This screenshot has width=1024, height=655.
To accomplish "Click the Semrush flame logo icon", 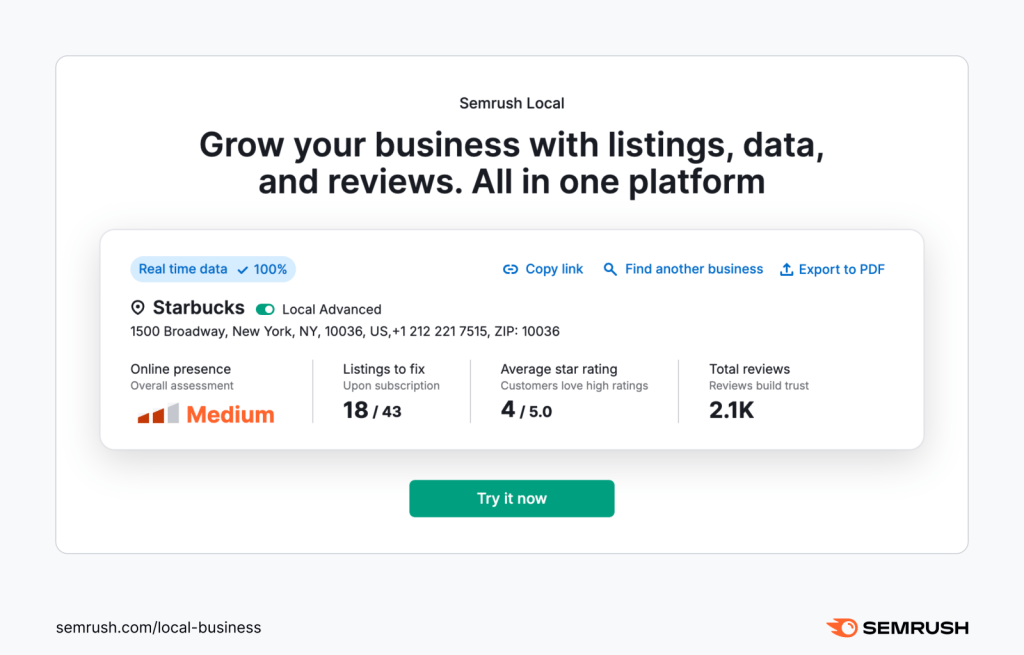I will click(841, 628).
